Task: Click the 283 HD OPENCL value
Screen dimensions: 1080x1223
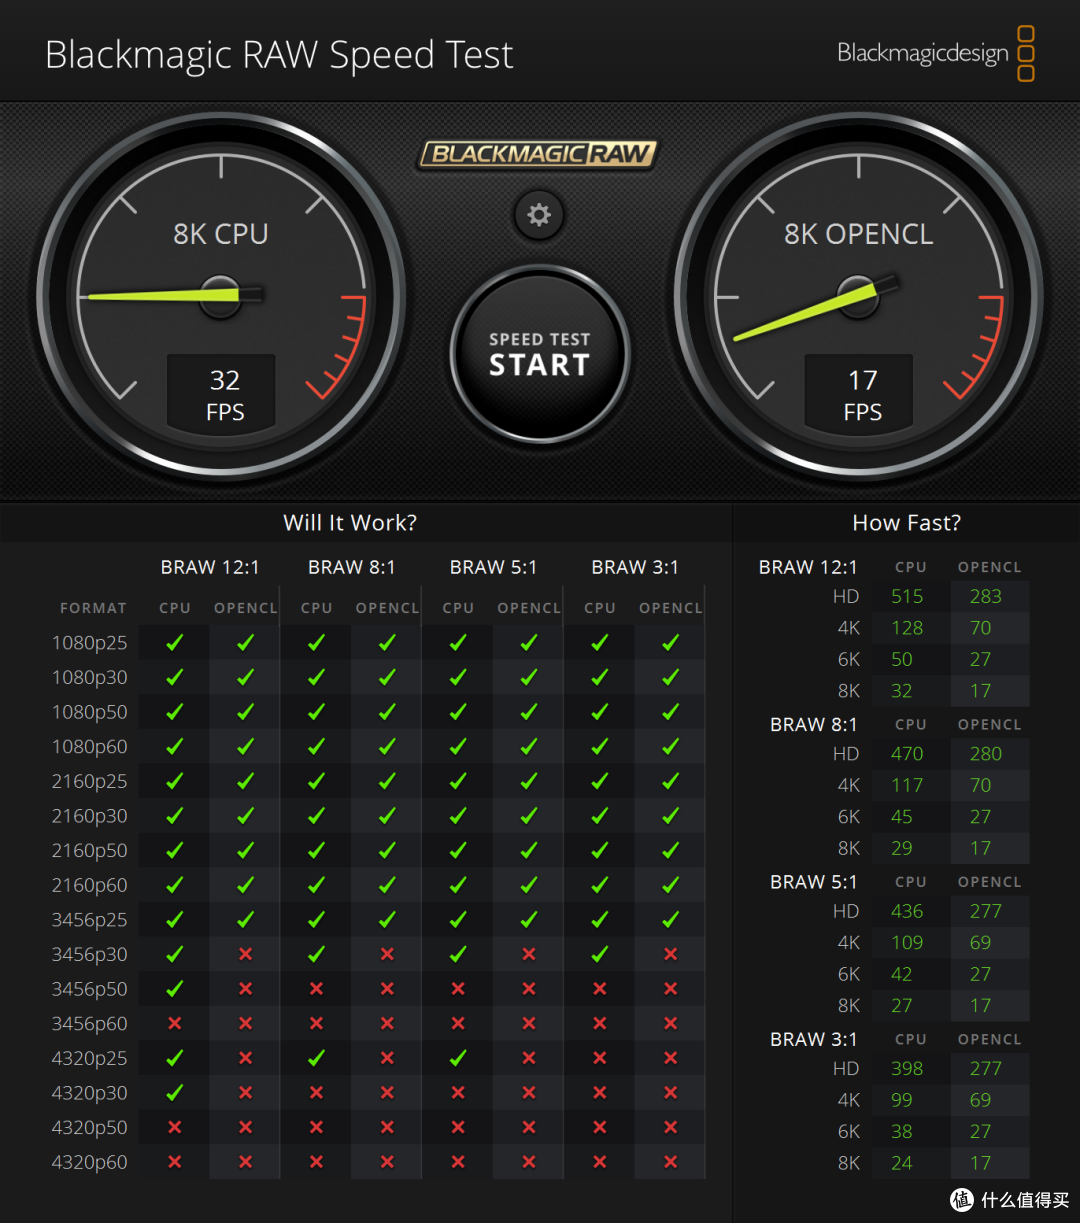Action: pyautogui.click(x=985, y=596)
